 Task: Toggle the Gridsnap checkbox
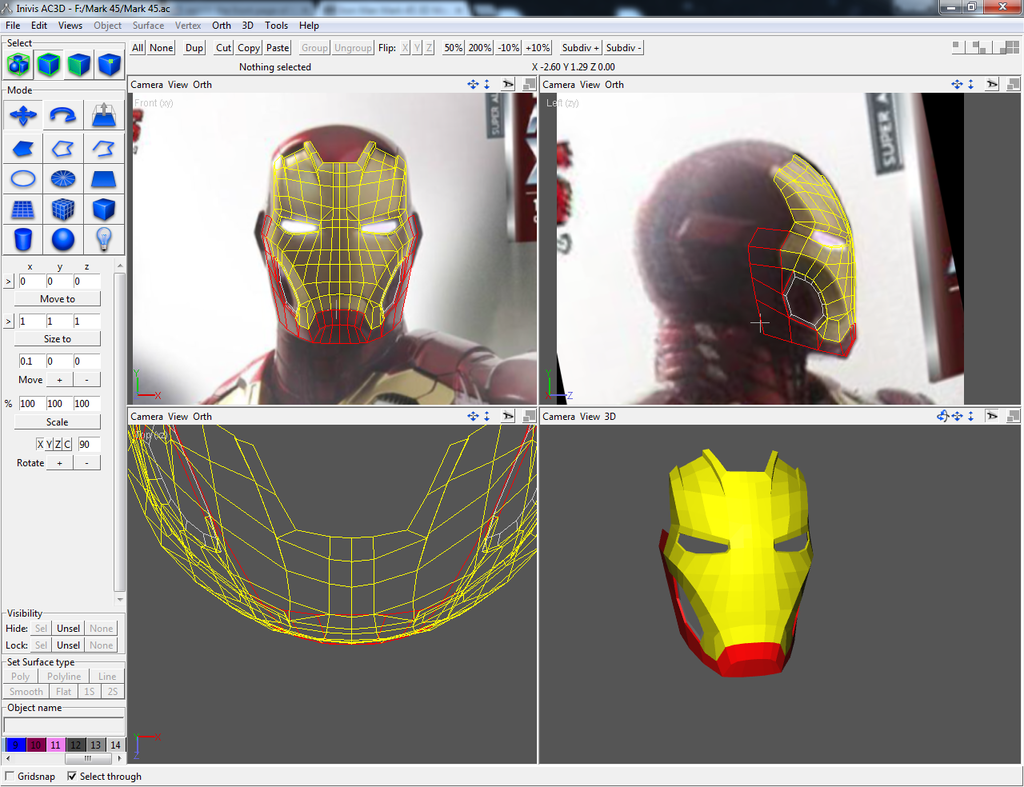pyautogui.click(x=10, y=776)
